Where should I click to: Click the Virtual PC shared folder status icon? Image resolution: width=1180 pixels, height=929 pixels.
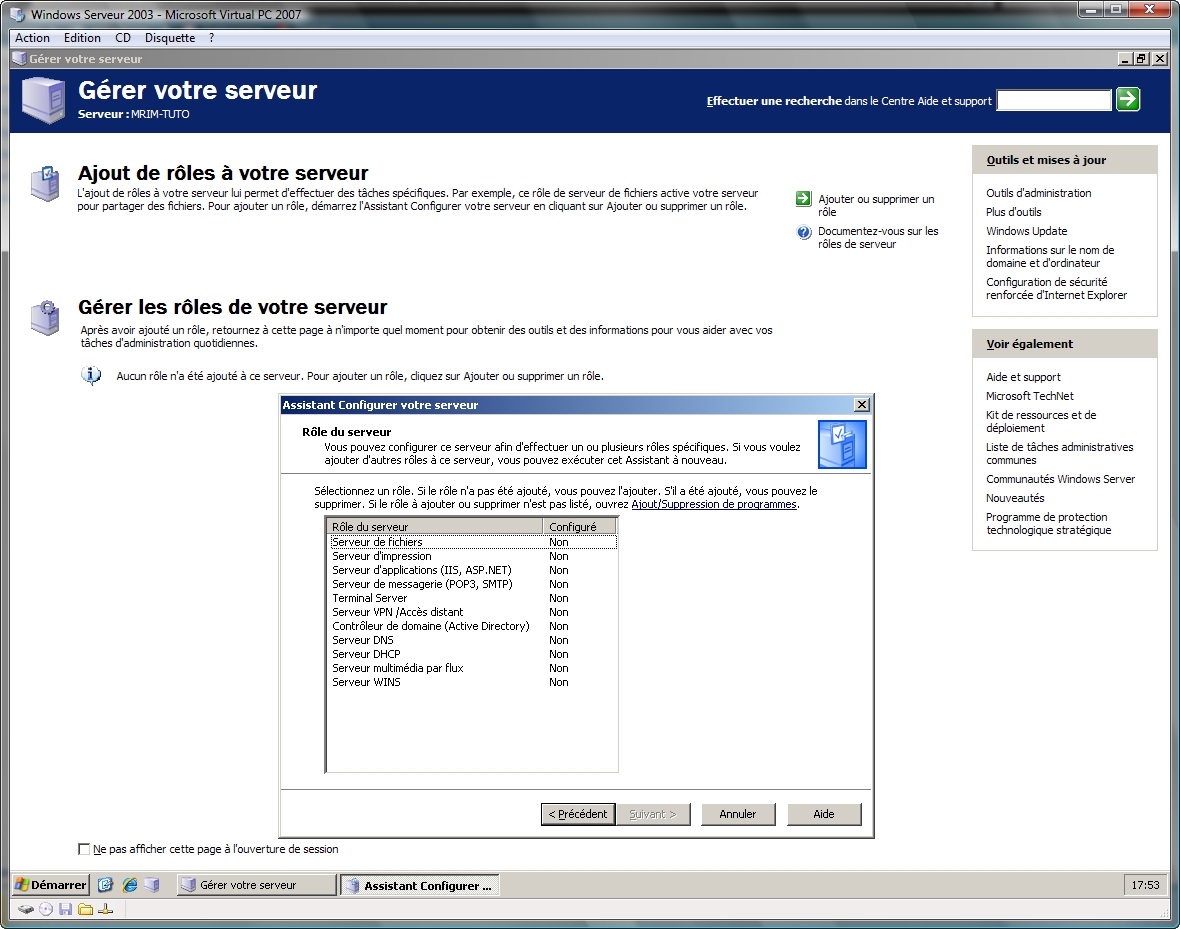[85, 909]
